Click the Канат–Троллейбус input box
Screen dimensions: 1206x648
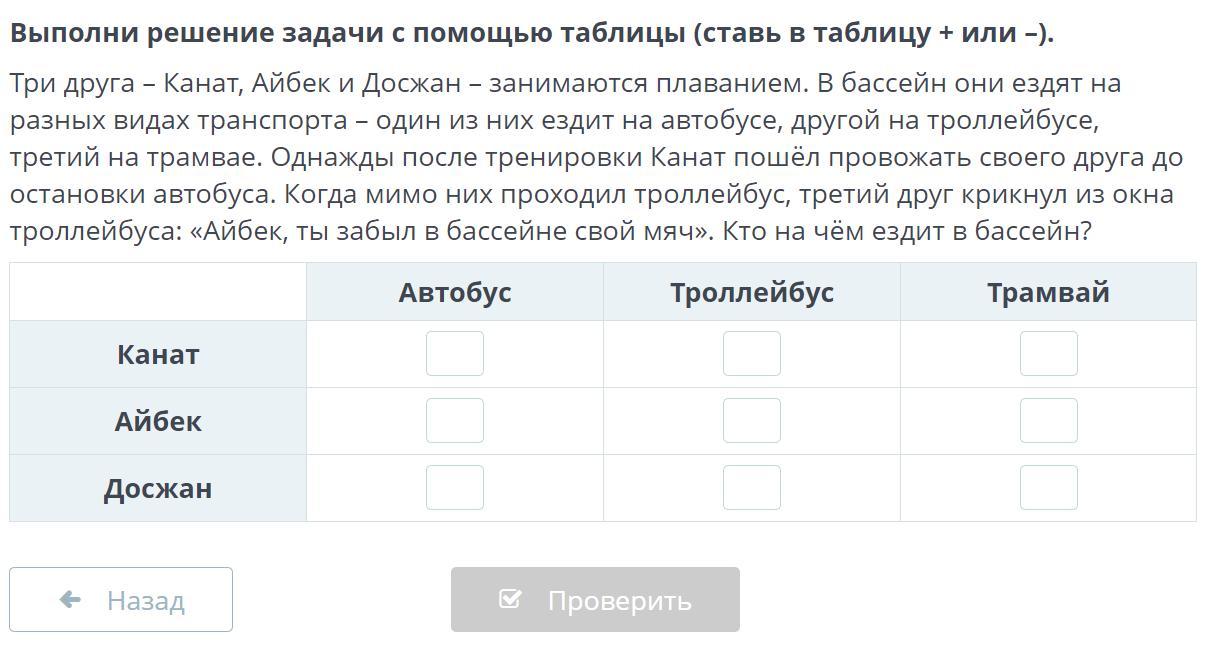(752, 354)
